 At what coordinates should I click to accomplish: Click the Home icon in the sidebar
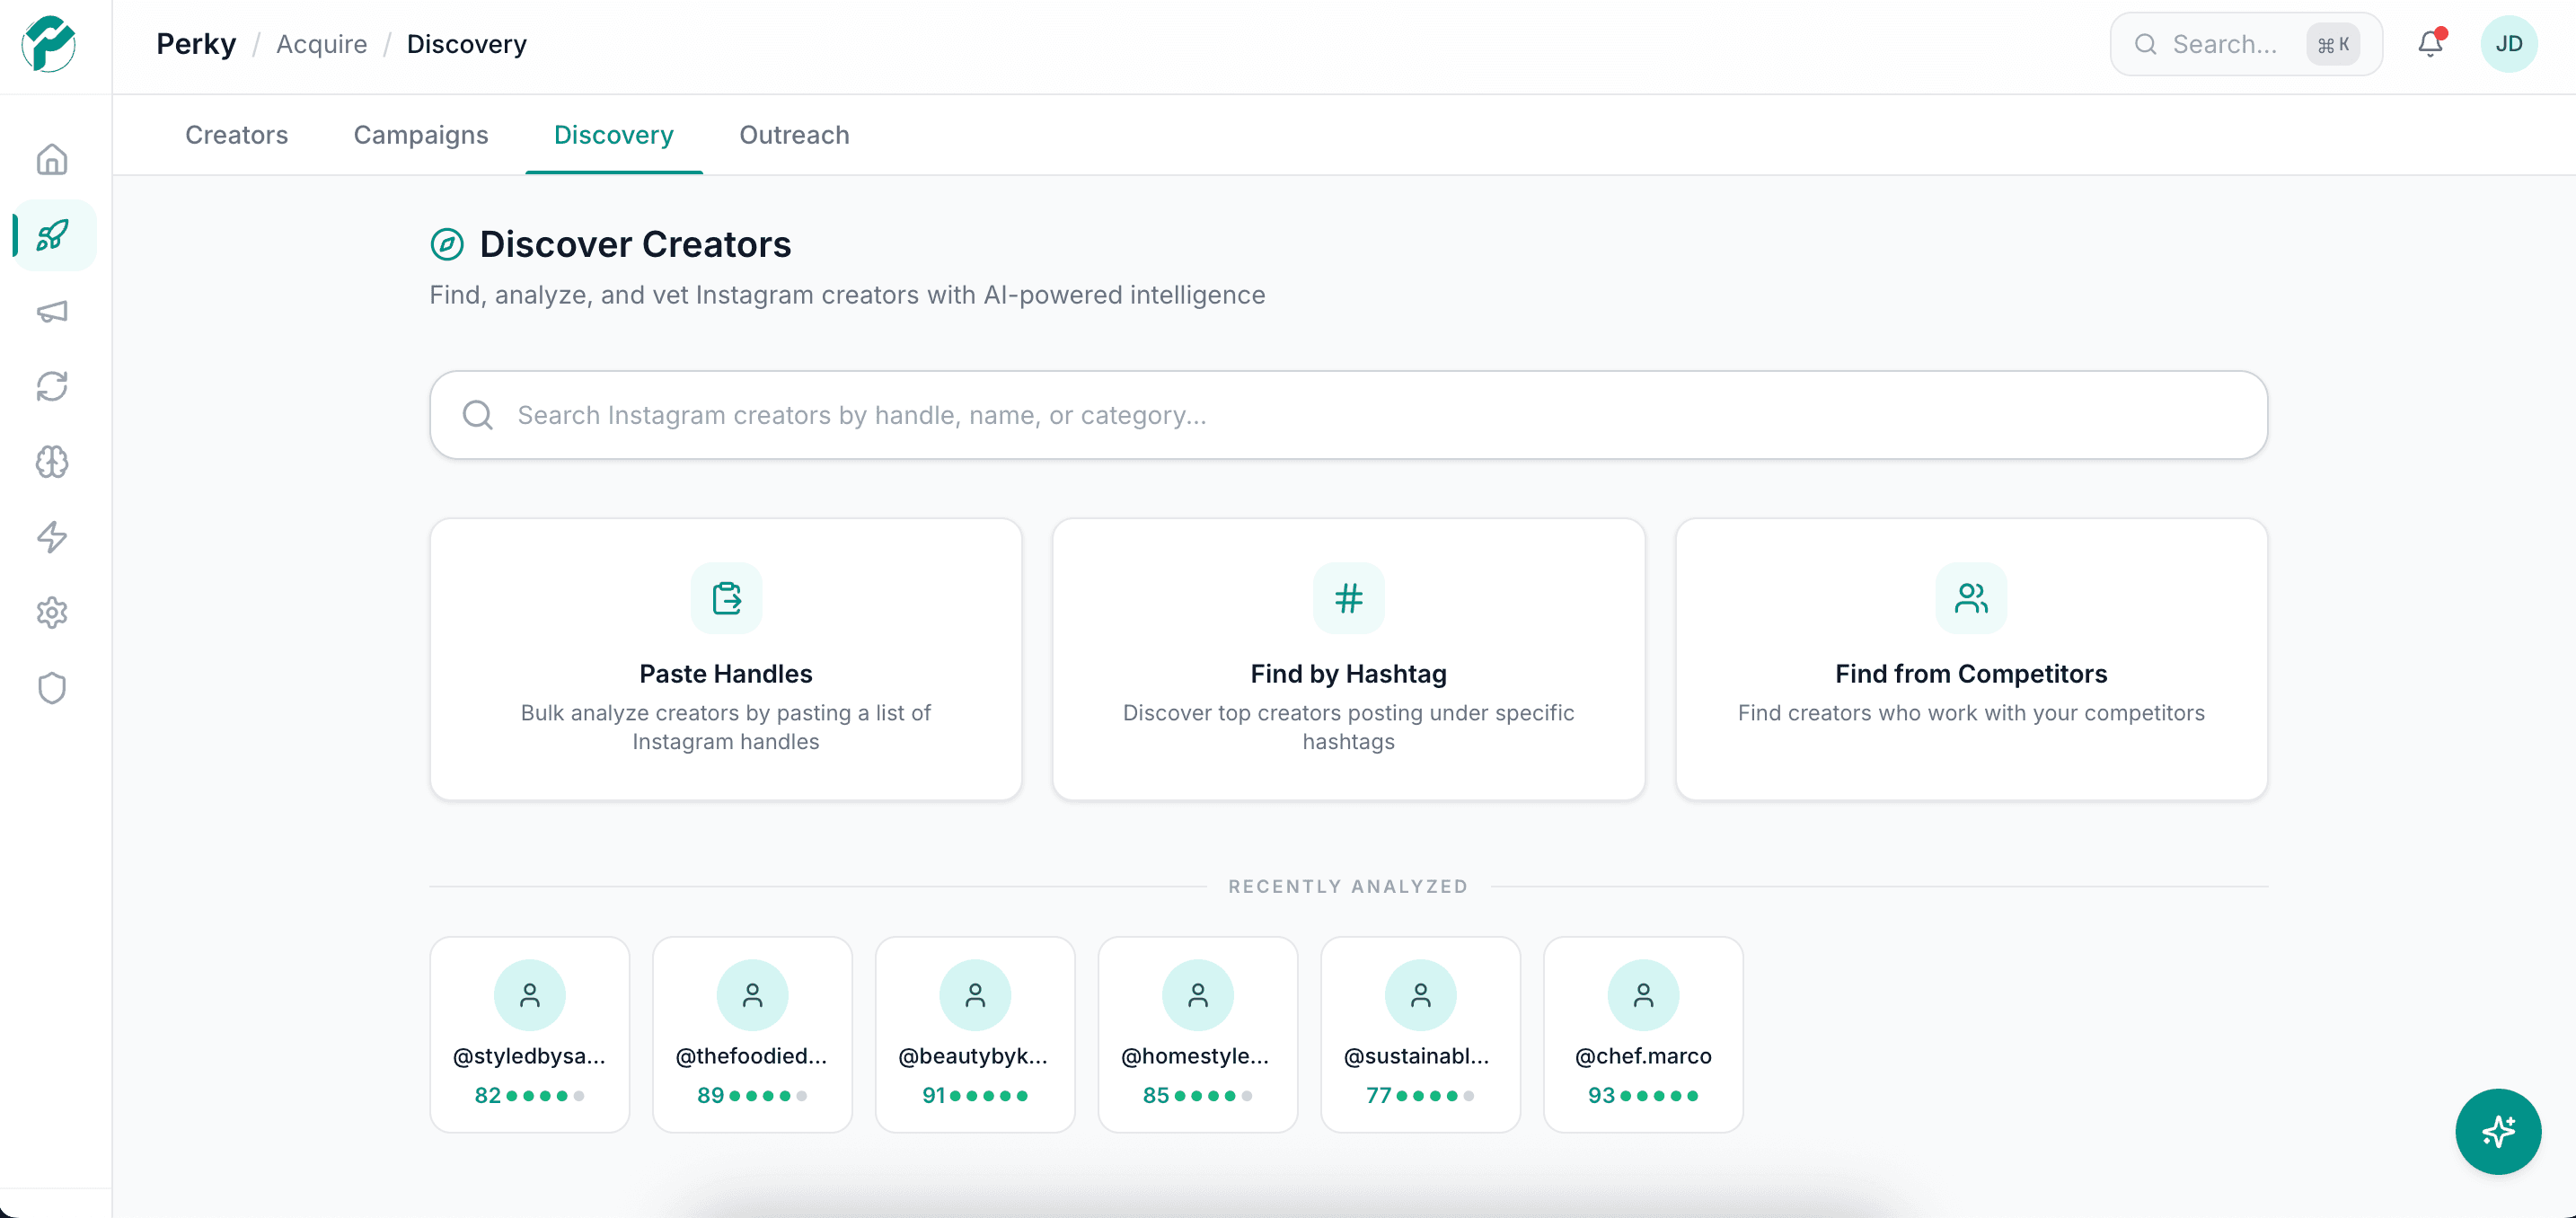click(x=51, y=159)
